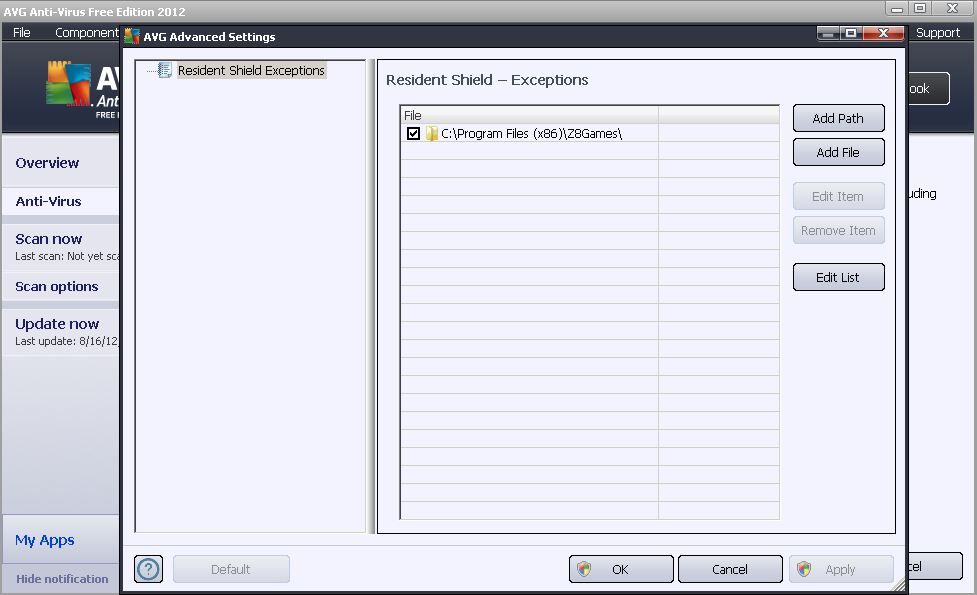
Task: Click the help question mark icon
Action: pyautogui.click(x=148, y=569)
